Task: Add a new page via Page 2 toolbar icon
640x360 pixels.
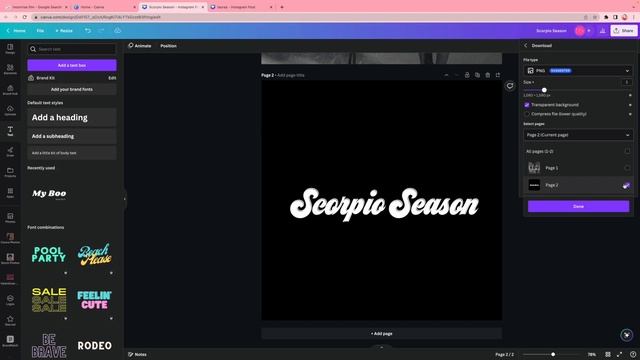Action: (498, 75)
